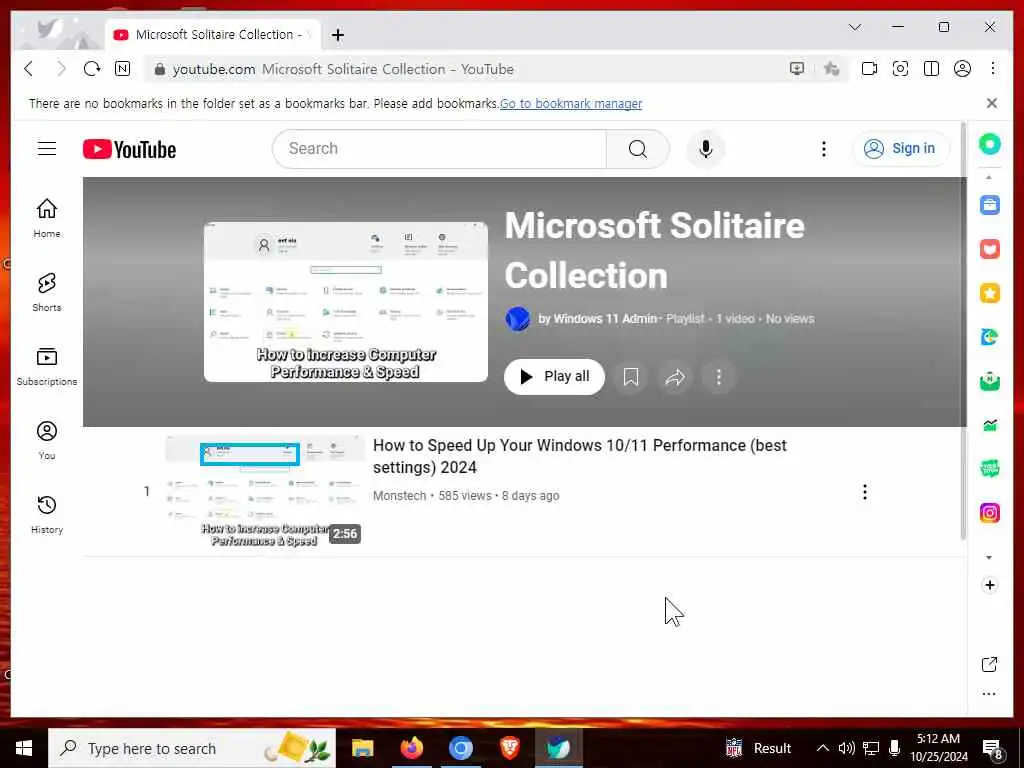The image size is (1024, 768).
Task: Open the green circle icon atop browser sidebar
Action: [989, 144]
